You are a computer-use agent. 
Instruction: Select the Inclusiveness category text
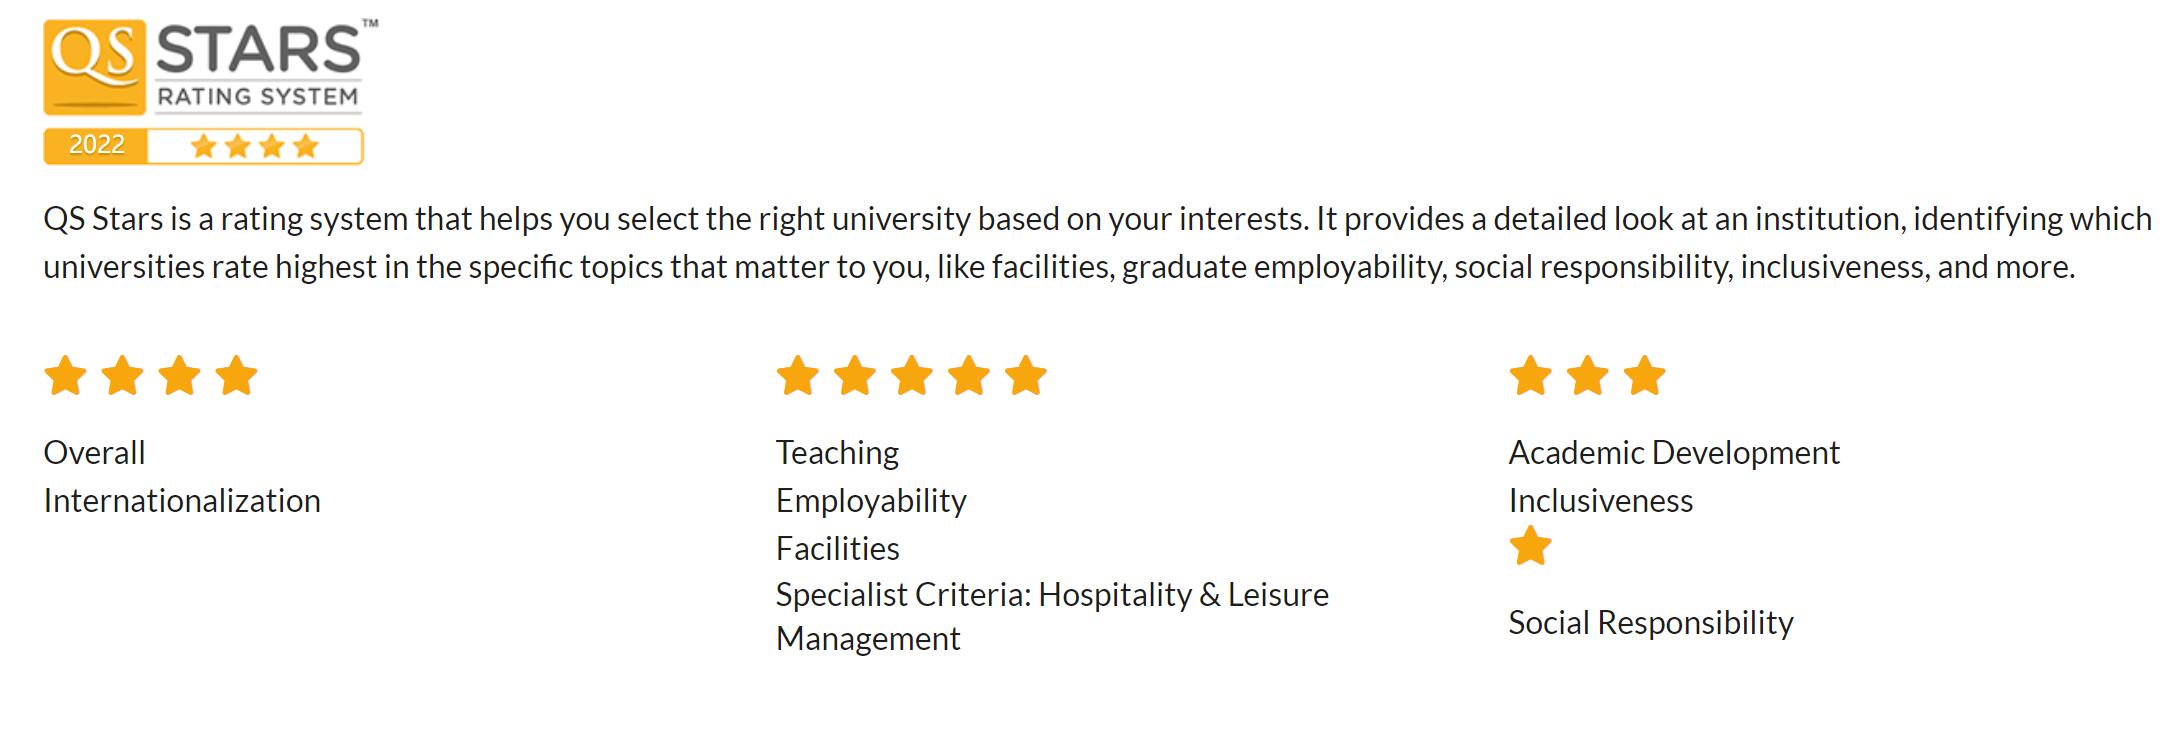[1600, 501]
